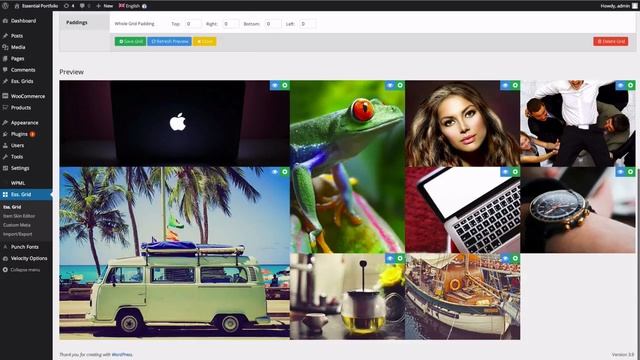Click the Top padding input field
Viewport: 640px width, 360px height.
pos(193,24)
